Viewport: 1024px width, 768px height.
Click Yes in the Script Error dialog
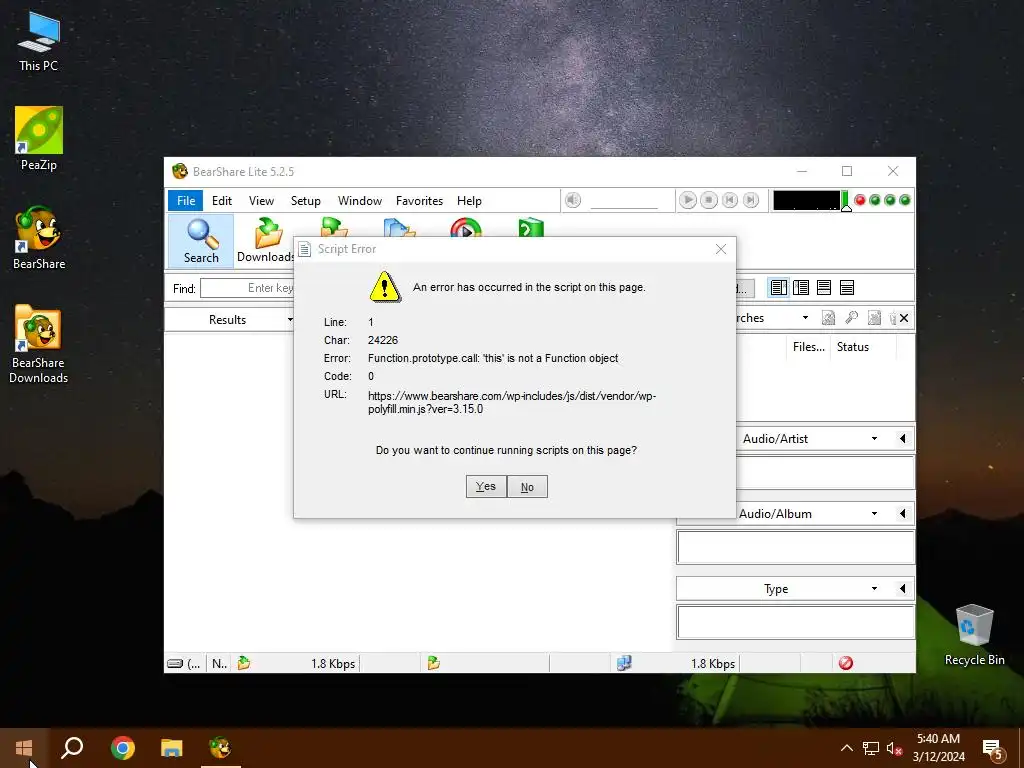click(x=486, y=487)
